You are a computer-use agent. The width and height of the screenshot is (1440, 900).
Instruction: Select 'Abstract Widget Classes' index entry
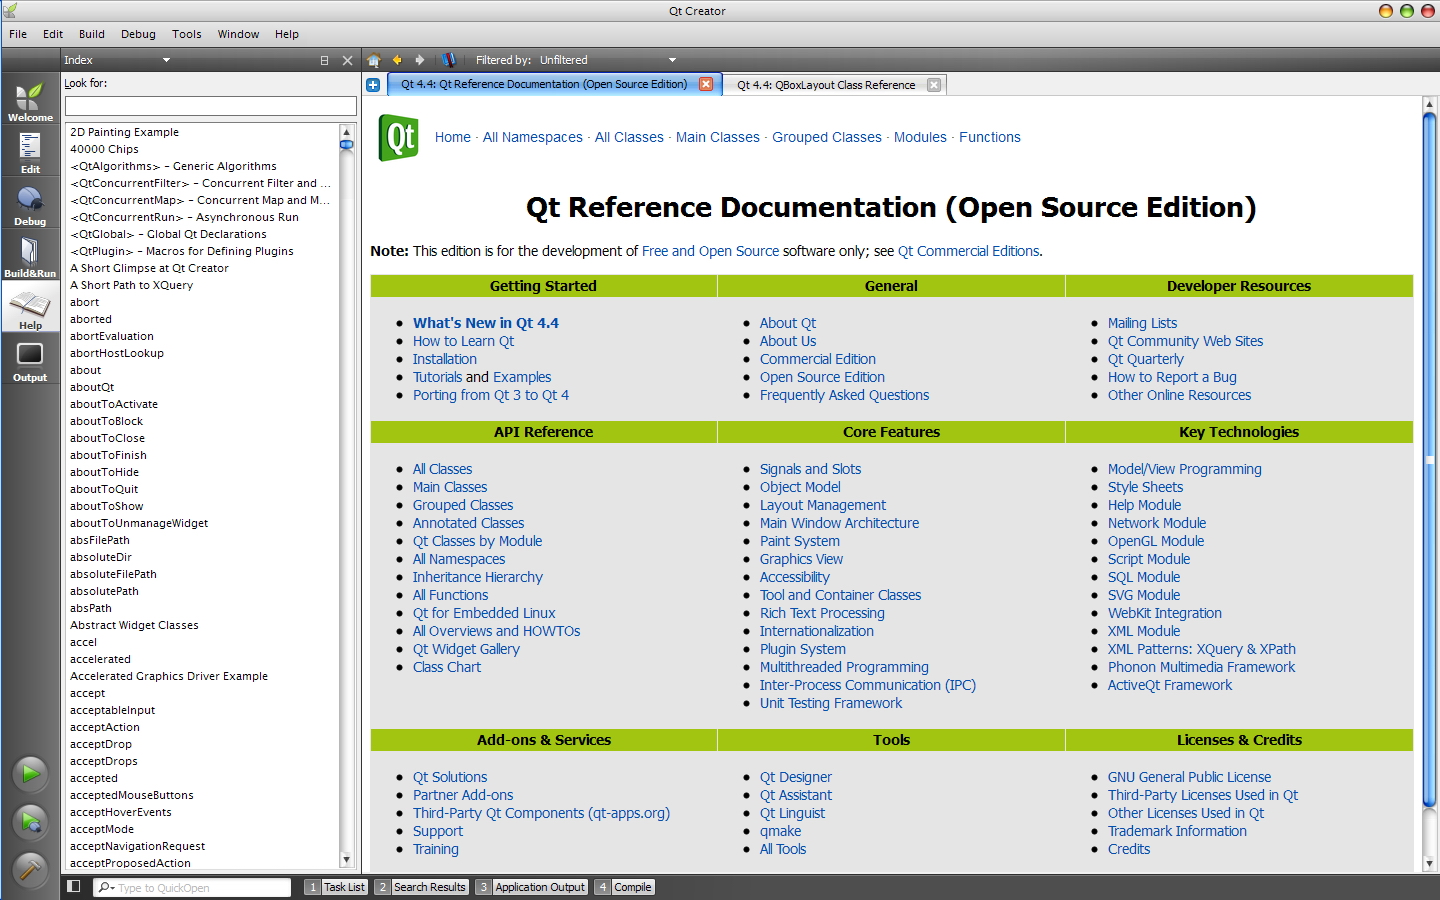(x=134, y=625)
